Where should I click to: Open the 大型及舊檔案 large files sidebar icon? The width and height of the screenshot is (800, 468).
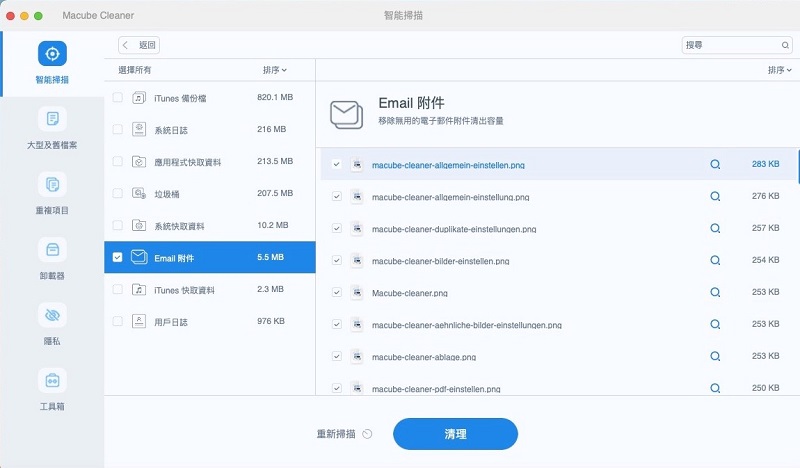pos(52,119)
